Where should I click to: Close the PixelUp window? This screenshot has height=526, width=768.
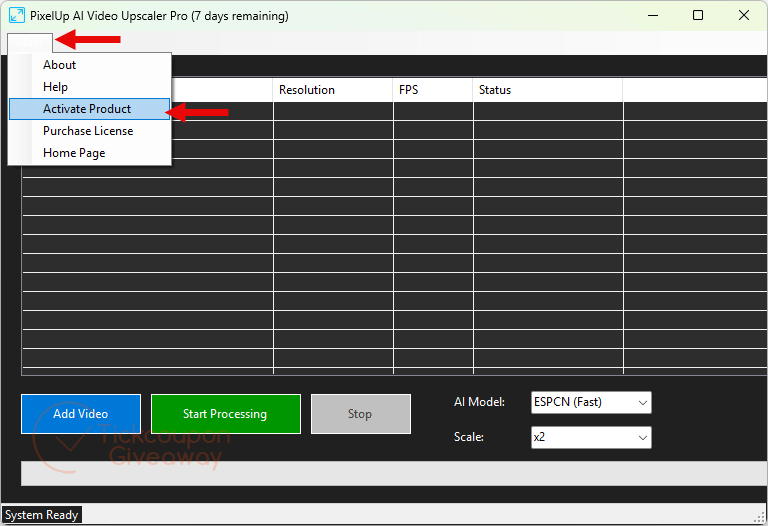[x=744, y=15]
